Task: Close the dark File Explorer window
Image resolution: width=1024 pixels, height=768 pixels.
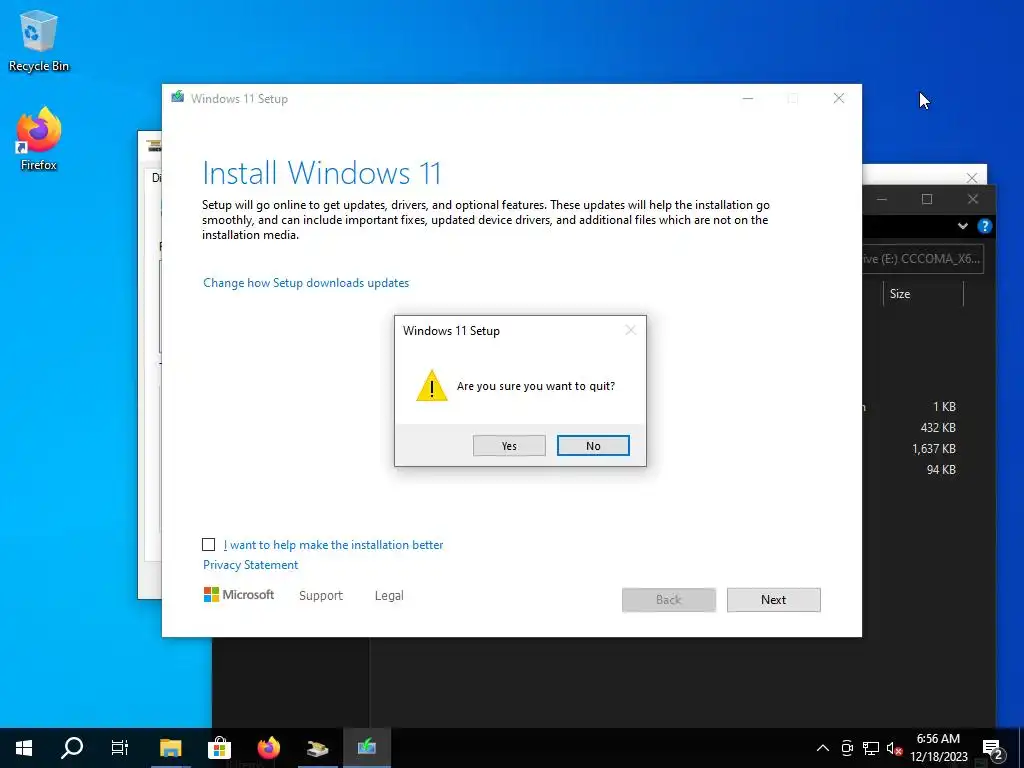Action: tap(972, 199)
